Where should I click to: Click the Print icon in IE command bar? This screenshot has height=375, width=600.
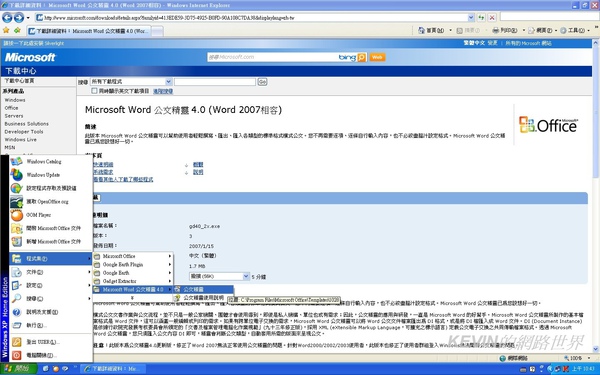click(x=496, y=30)
